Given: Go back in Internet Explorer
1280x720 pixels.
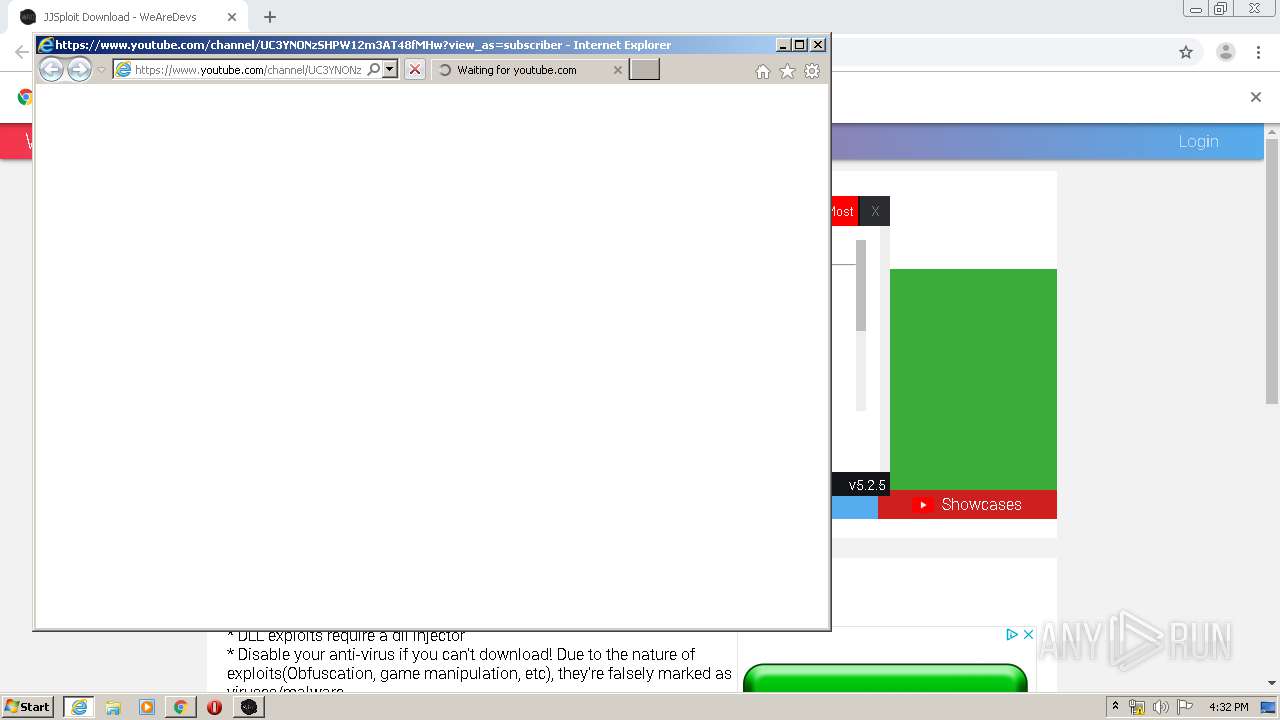Looking at the screenshot, I should (51, 69).
